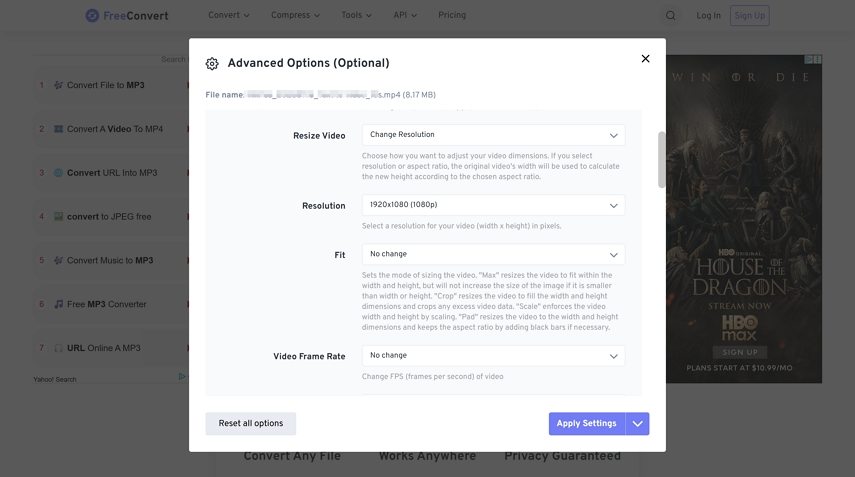This screenshot has width=855, height=477.
Task: Click the House of the Dragon ad
Action: click(744, 219)
